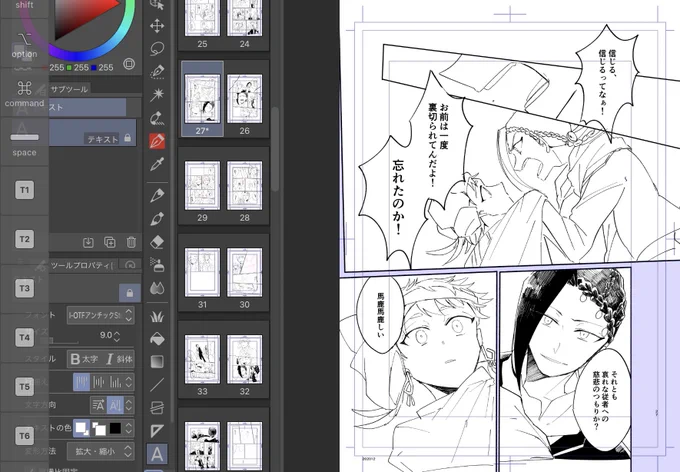Select the Eraser tool
Viewport: 680px width, 472px height.
(157, 242)
